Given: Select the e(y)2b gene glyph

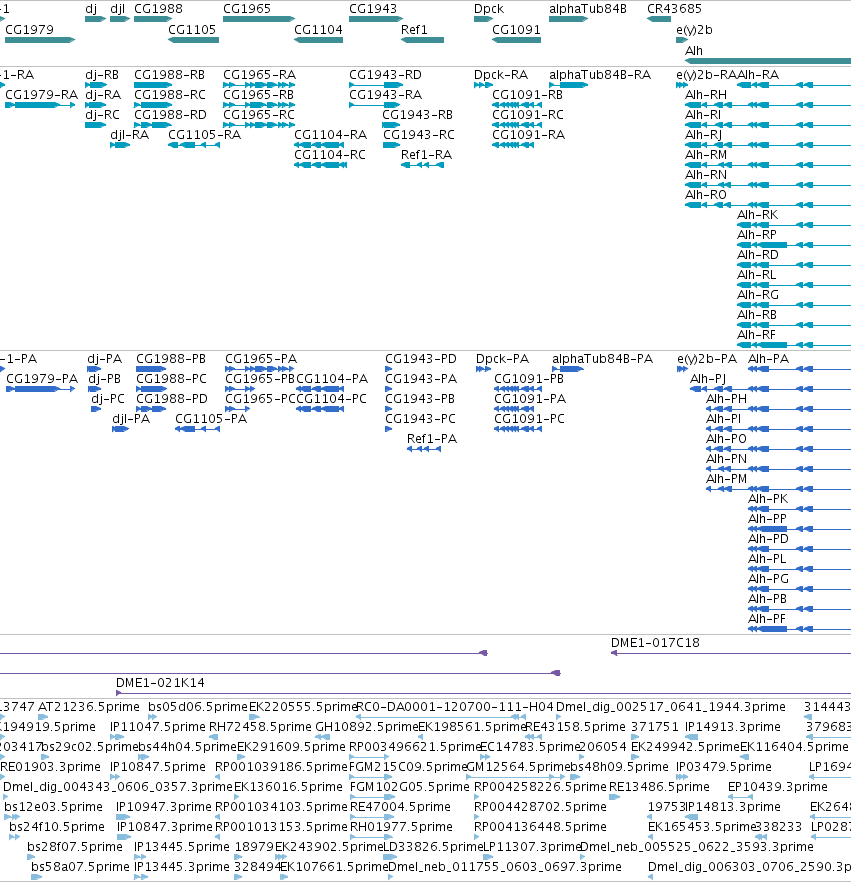Looking at the screenshot, I should click(682, 40).
